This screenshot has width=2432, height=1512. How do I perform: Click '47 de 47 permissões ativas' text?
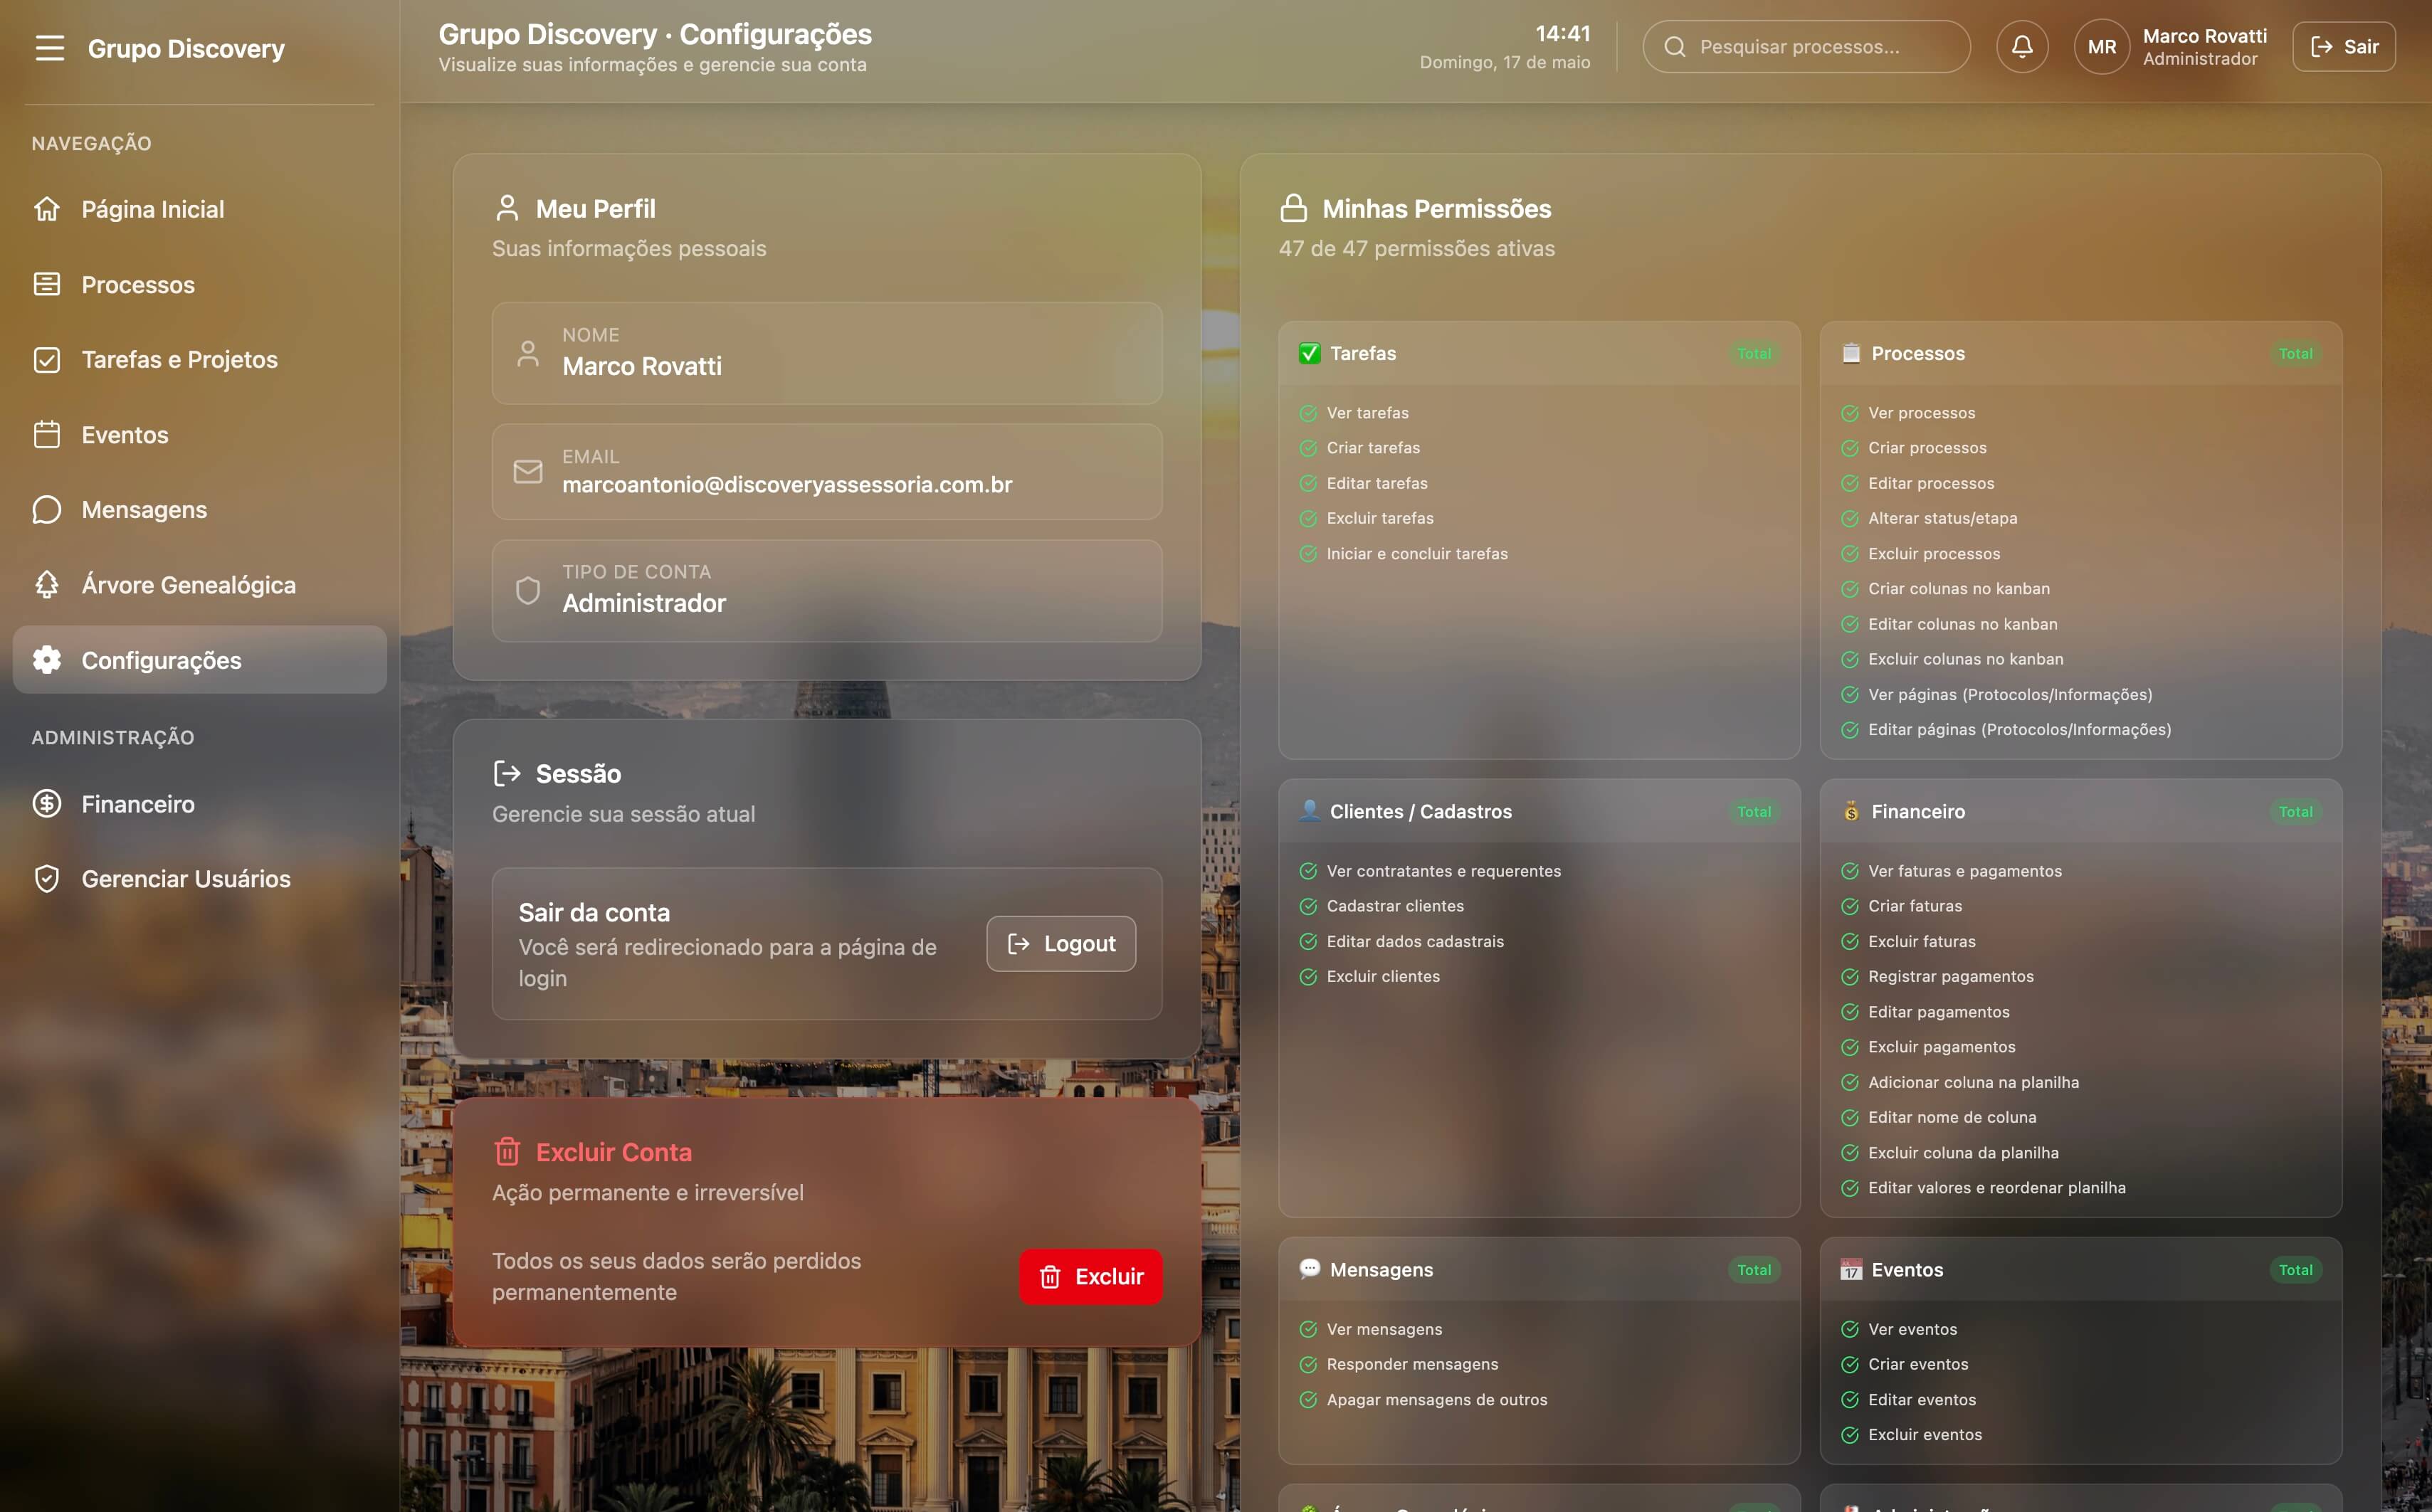pyautogui.click(x=1417, y=248)
